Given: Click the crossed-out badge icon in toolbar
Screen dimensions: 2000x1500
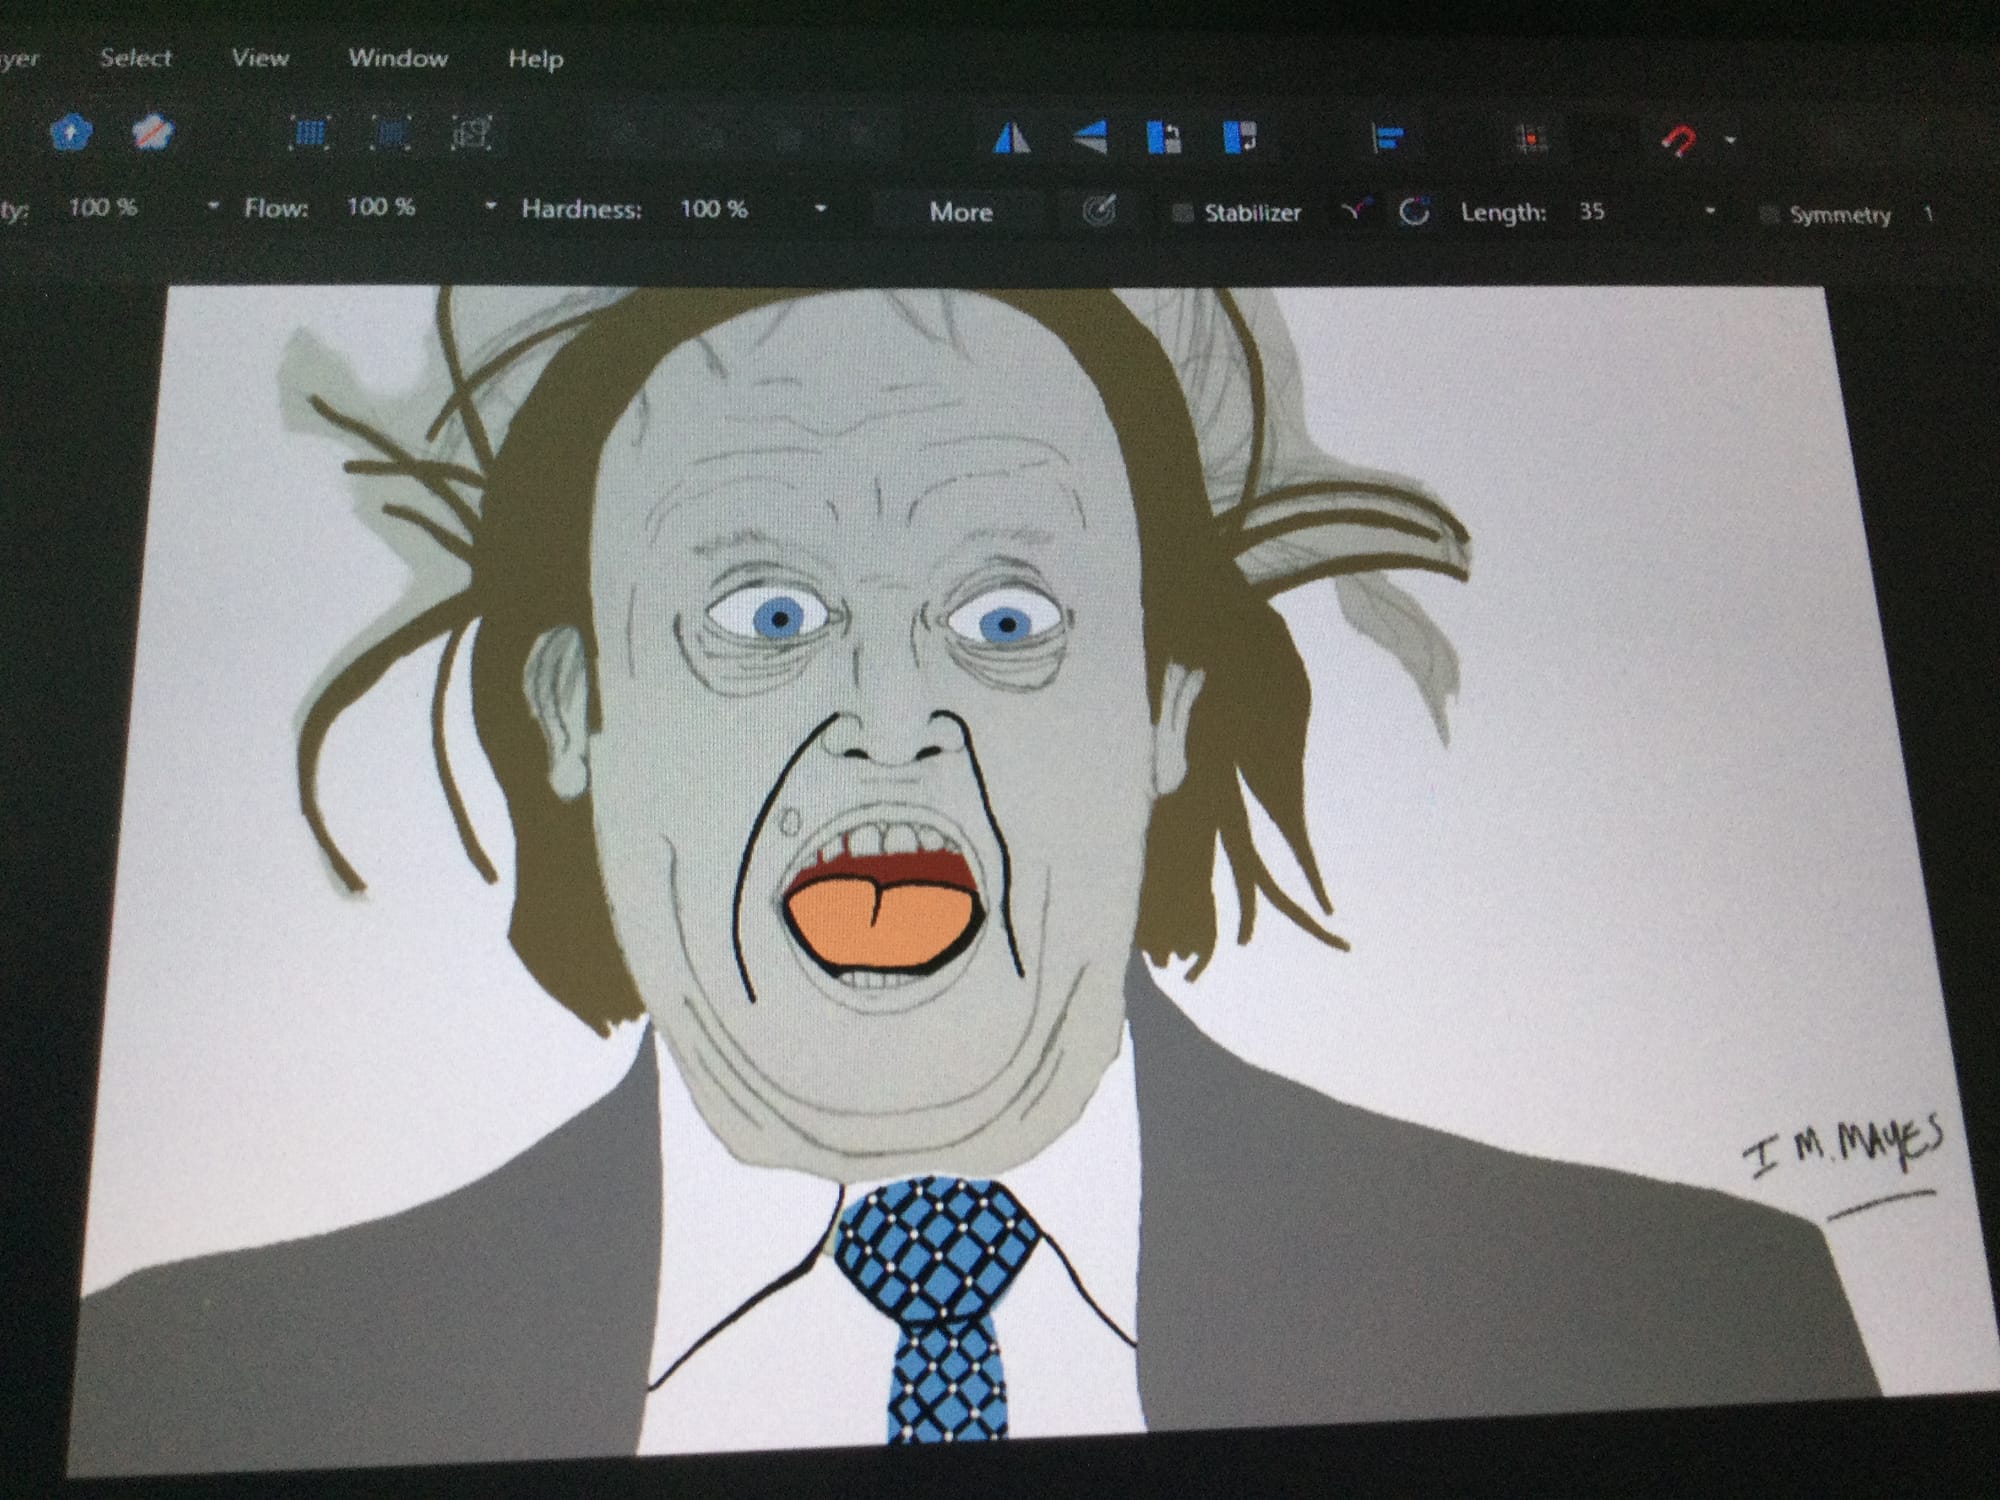Looking at the screenshot, I should [x=153, y=133].
